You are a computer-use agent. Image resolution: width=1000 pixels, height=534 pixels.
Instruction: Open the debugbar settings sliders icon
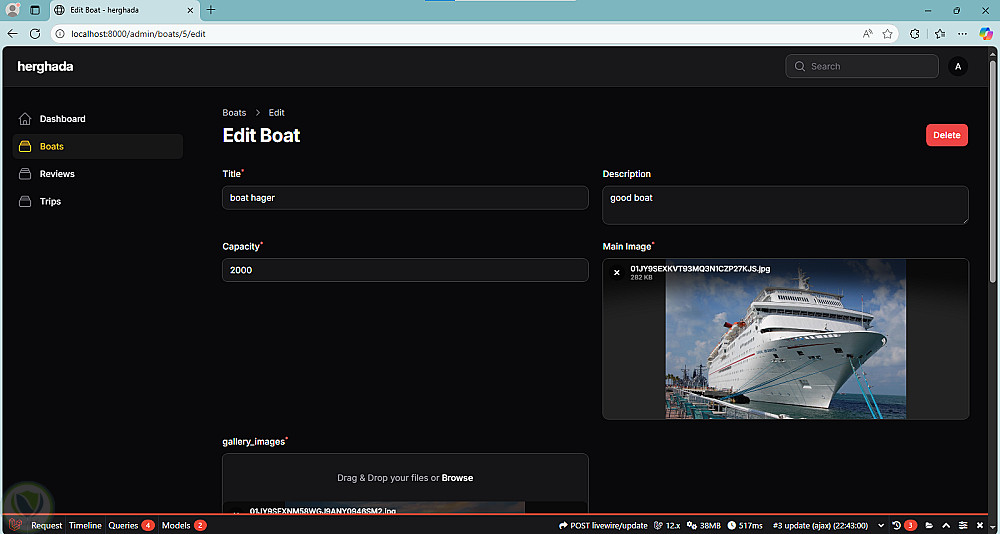pos(963,526)
